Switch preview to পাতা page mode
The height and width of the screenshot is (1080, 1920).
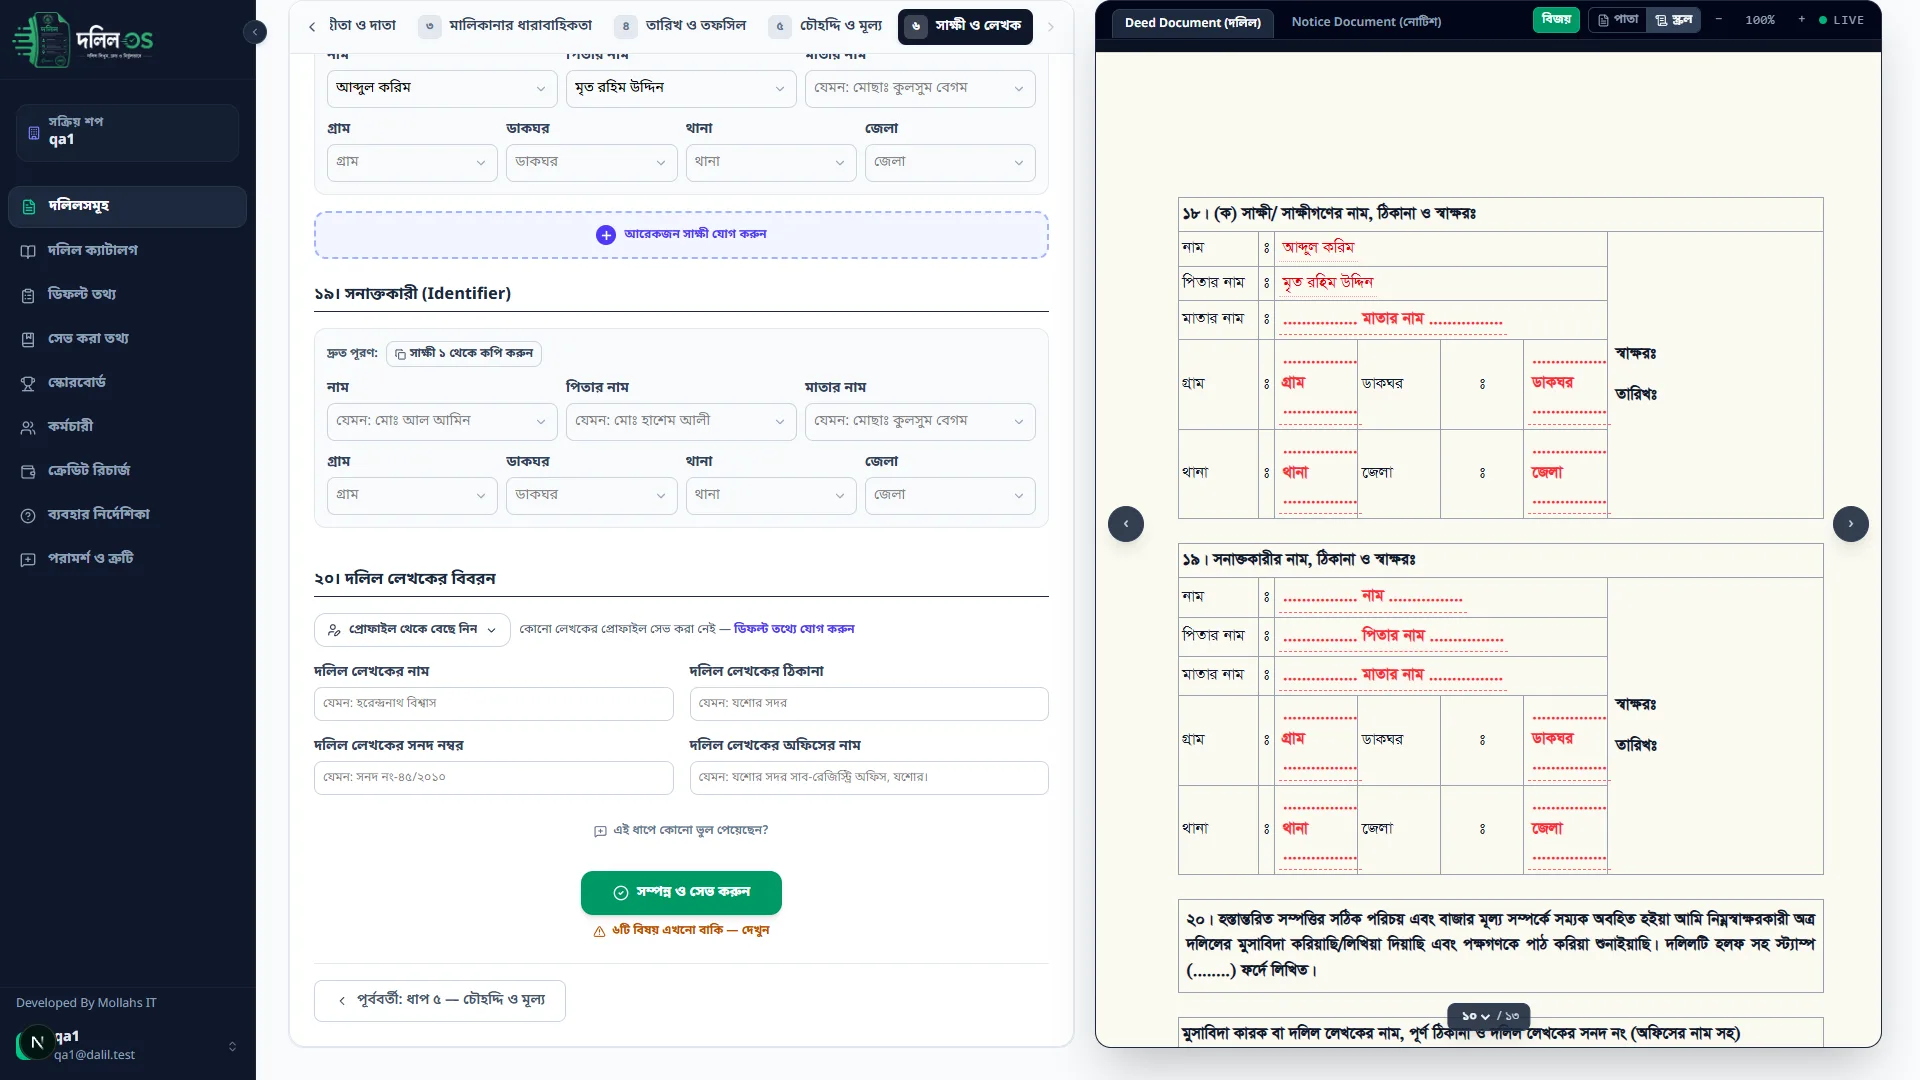click(1618, 20)
